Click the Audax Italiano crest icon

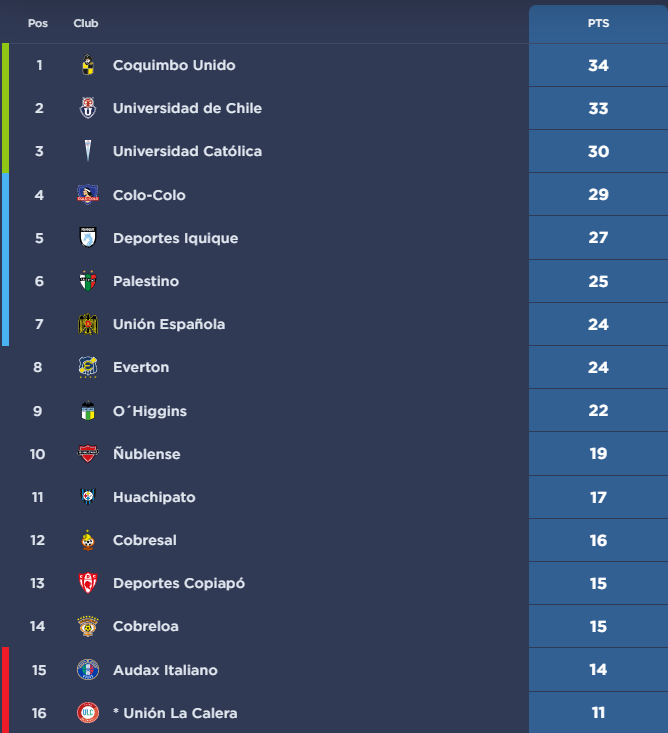pos(88,670)
